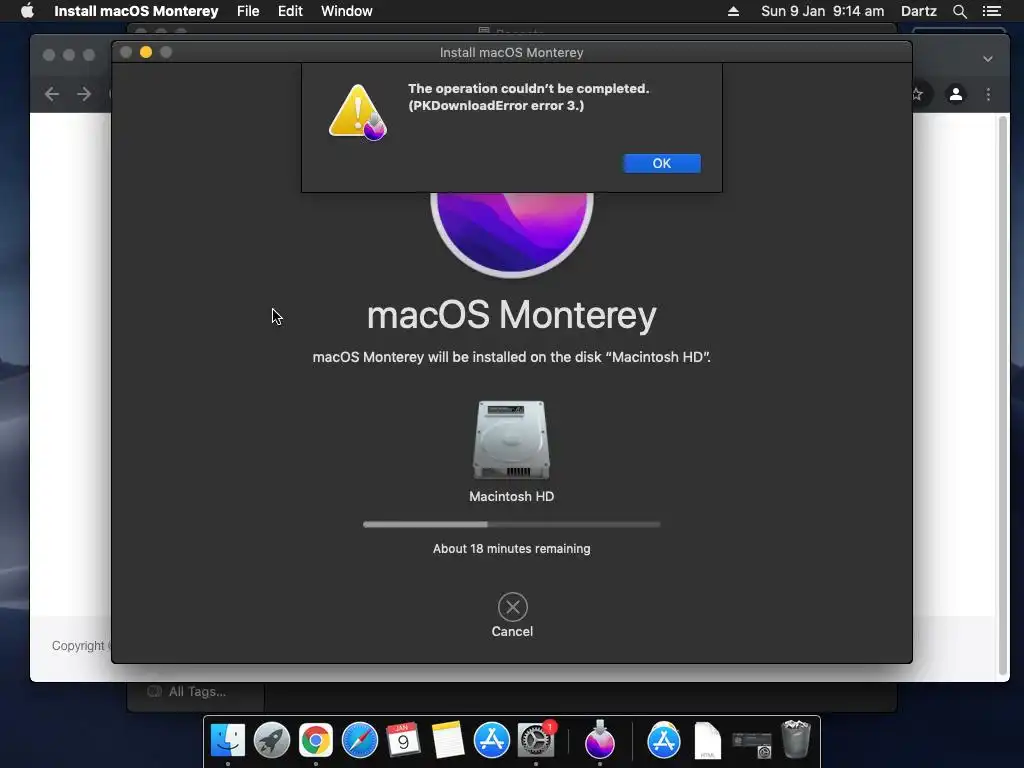Click the eject icon in the menu bar
The image size is (1024, 768).
(733, 11)
